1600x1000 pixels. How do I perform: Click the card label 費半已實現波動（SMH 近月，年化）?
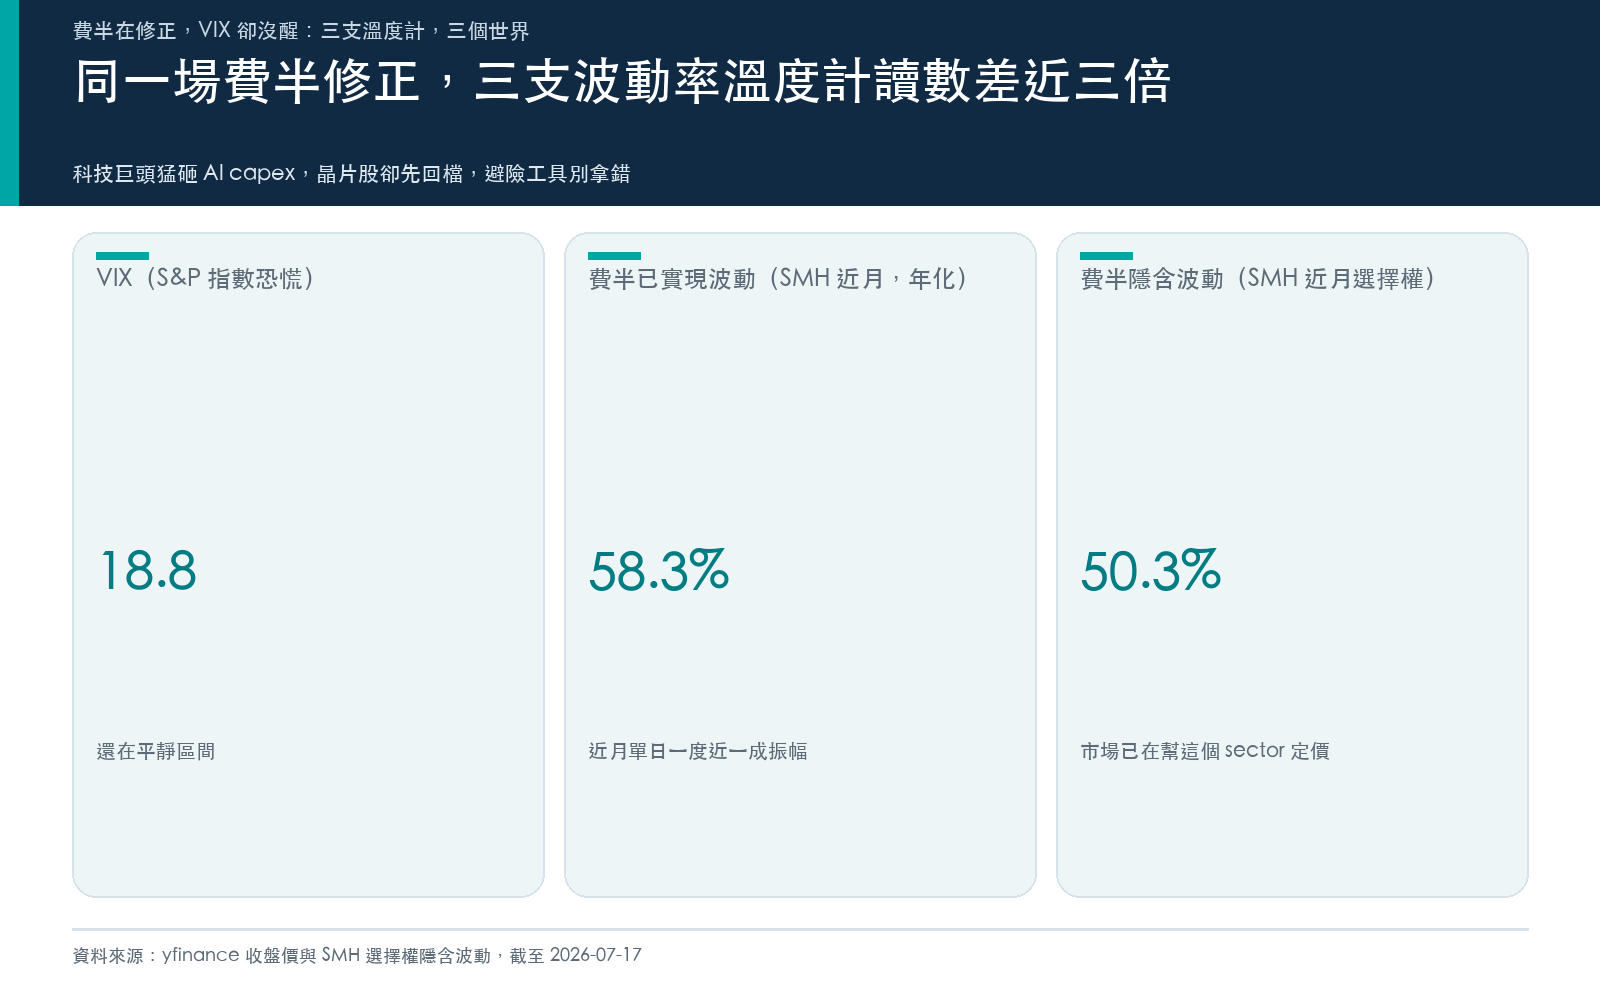coord(778,278)
